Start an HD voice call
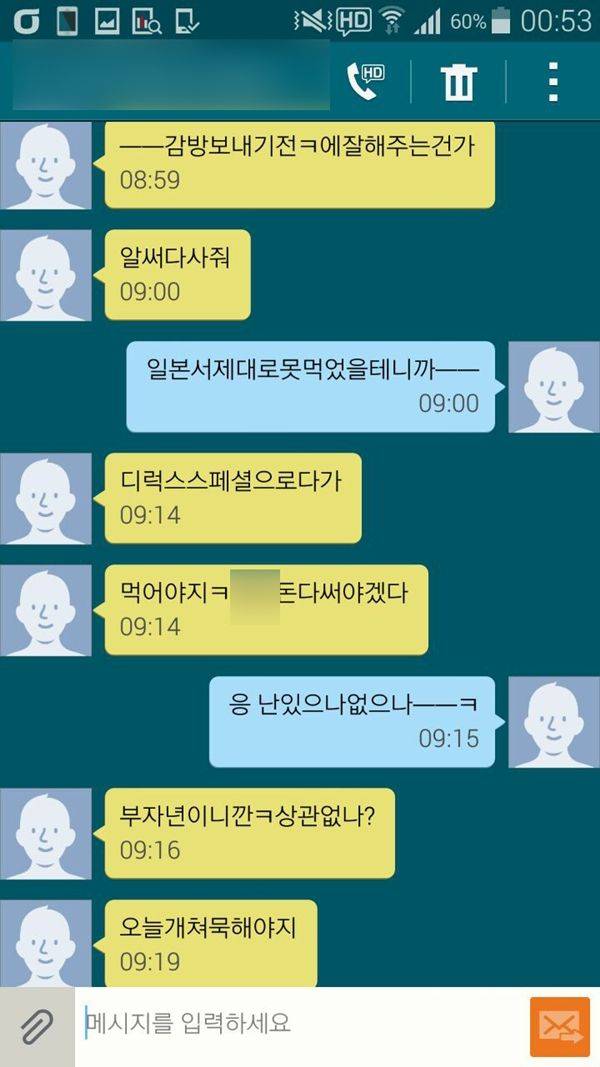 [x=365, y=82]
